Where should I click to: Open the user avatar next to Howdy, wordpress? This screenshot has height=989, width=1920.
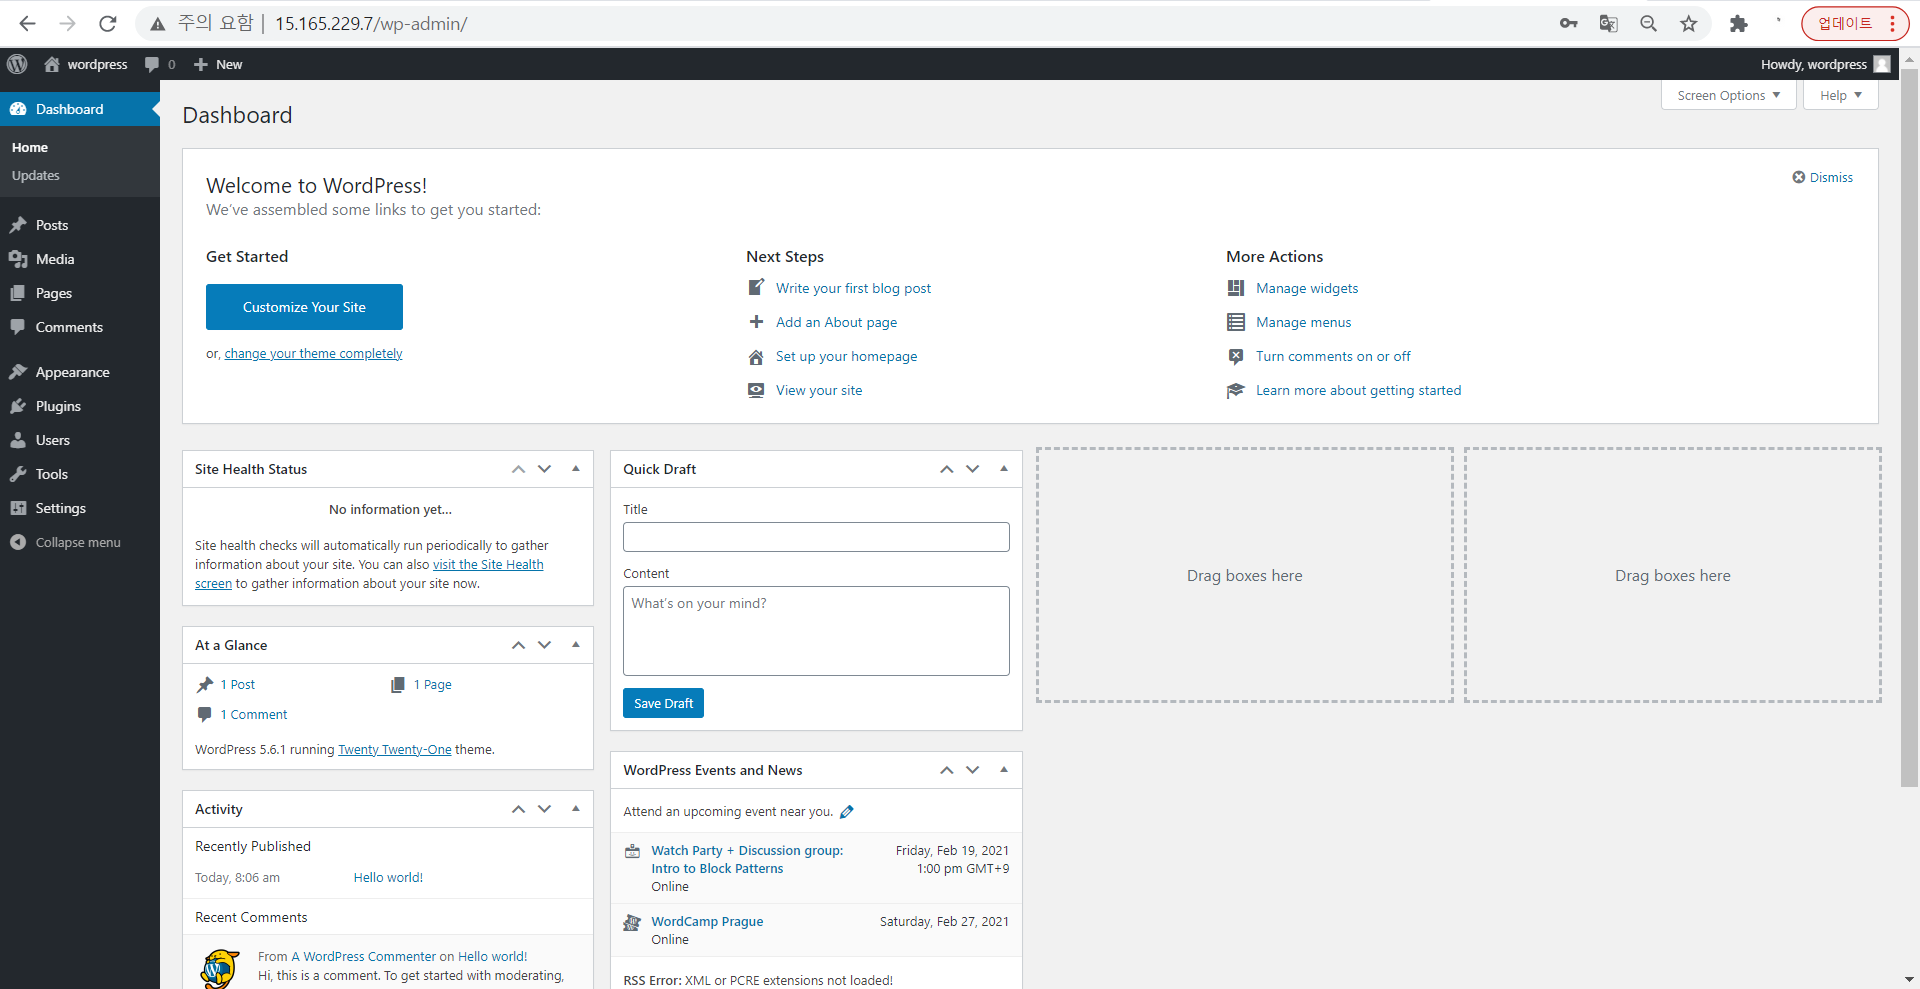[x=1882, y=64]
